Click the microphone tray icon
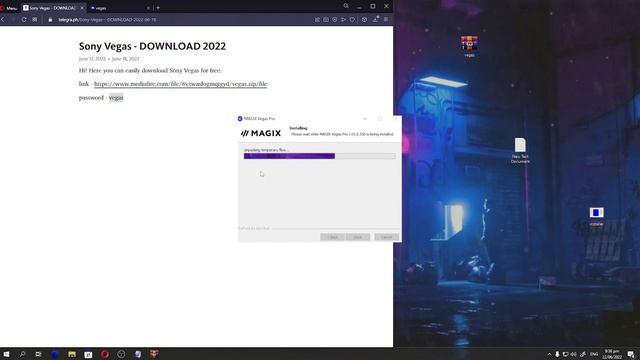 (x=557, y=354)
